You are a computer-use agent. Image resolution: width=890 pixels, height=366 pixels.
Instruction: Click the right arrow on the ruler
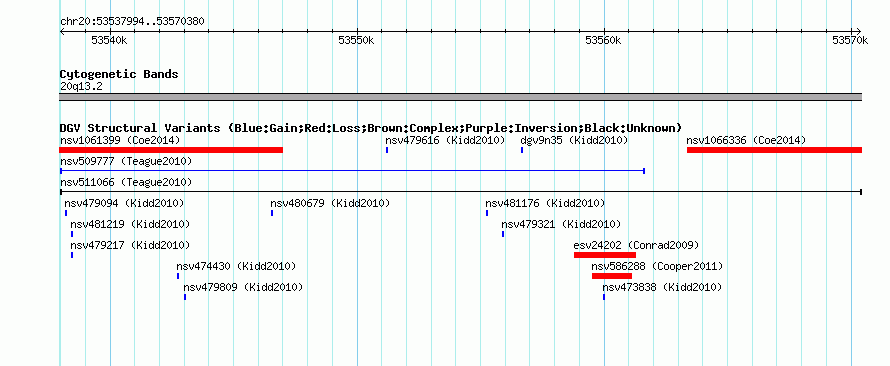point(858,31)
